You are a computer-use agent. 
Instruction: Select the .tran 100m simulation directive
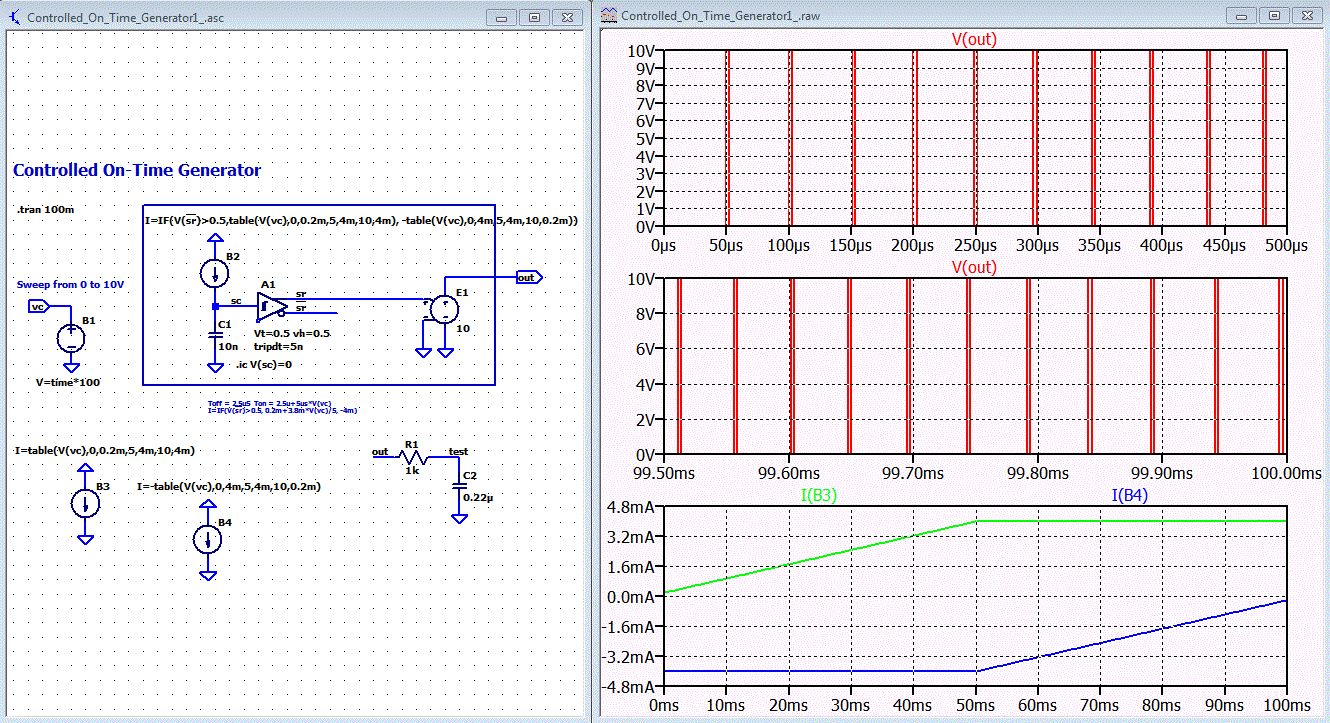pos(46,210)
